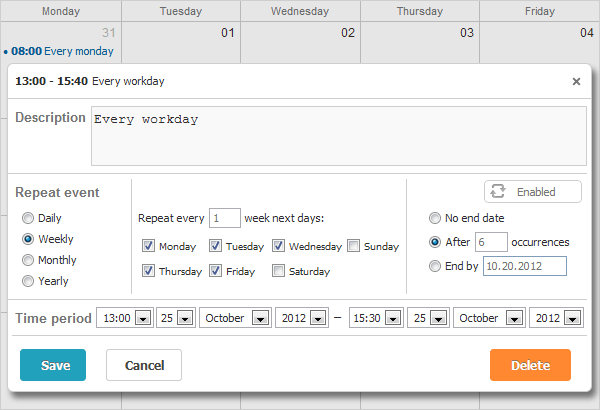
Task: Click the Repeat every week count field
Action: click(x=225, y=218)
